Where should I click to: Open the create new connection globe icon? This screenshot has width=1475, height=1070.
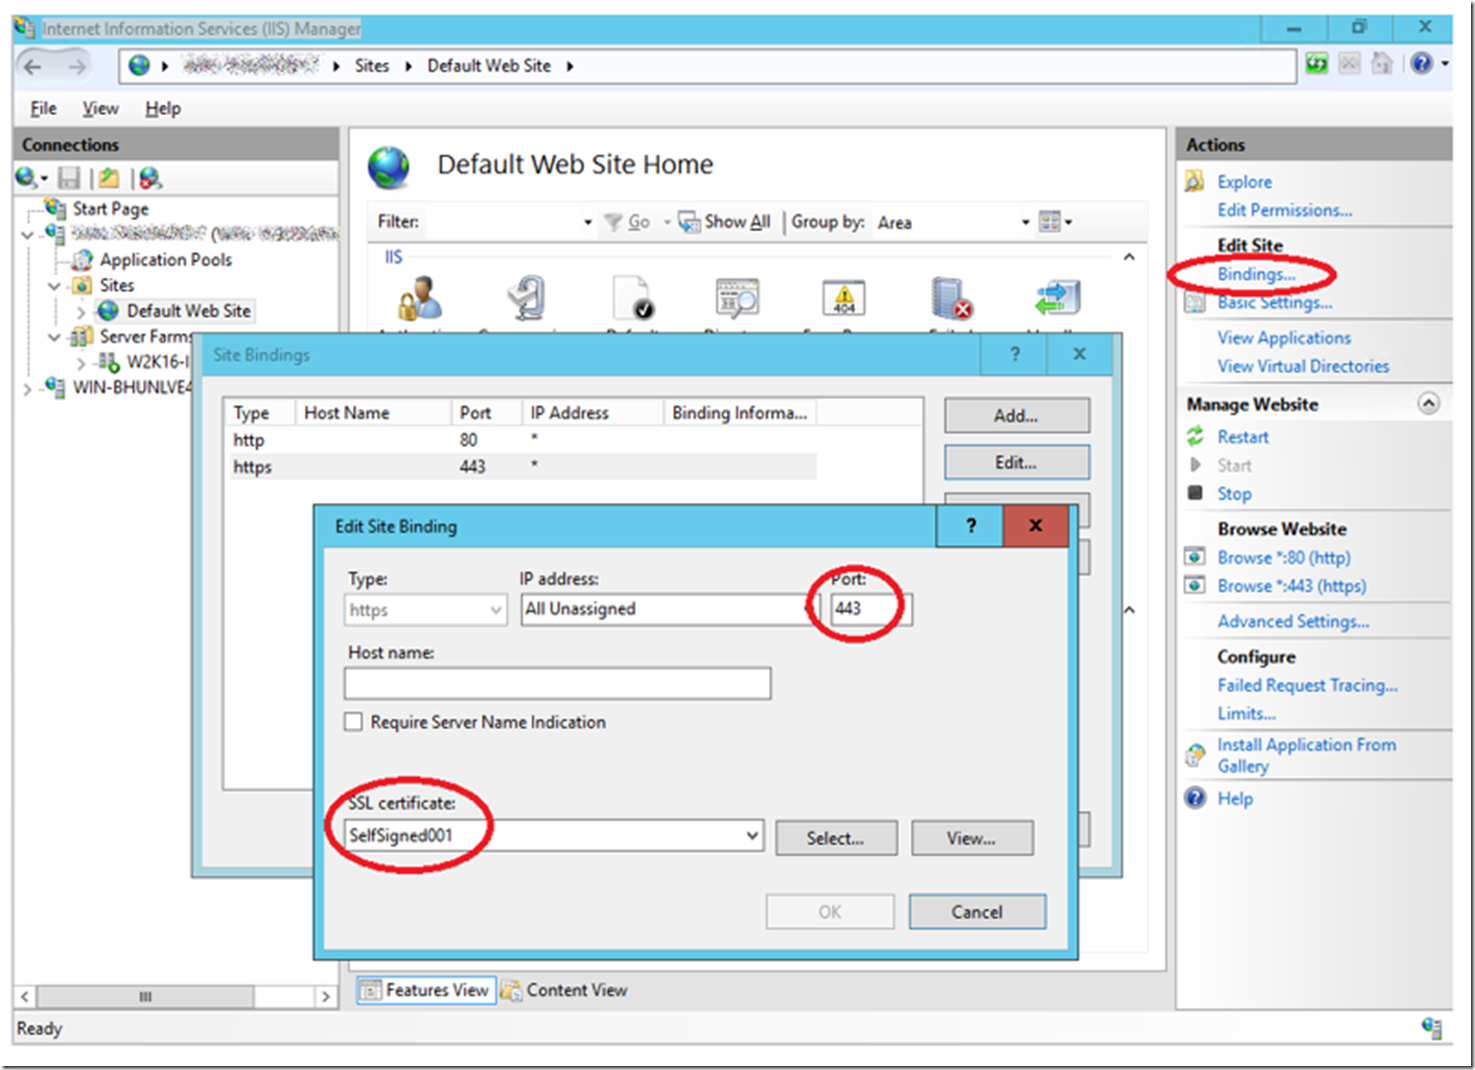point(27,178)
